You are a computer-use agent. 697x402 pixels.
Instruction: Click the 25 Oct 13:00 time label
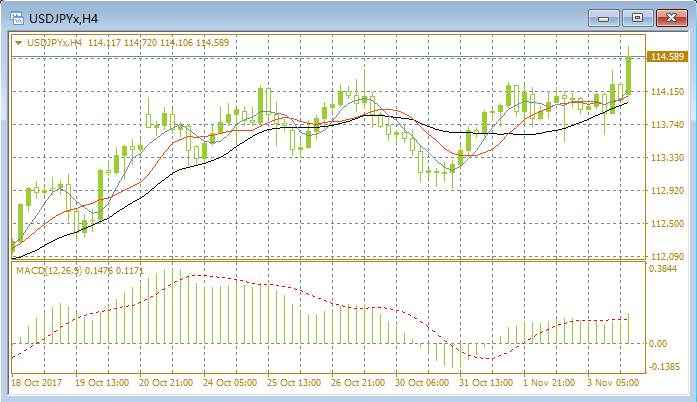(x=294, y=382)
